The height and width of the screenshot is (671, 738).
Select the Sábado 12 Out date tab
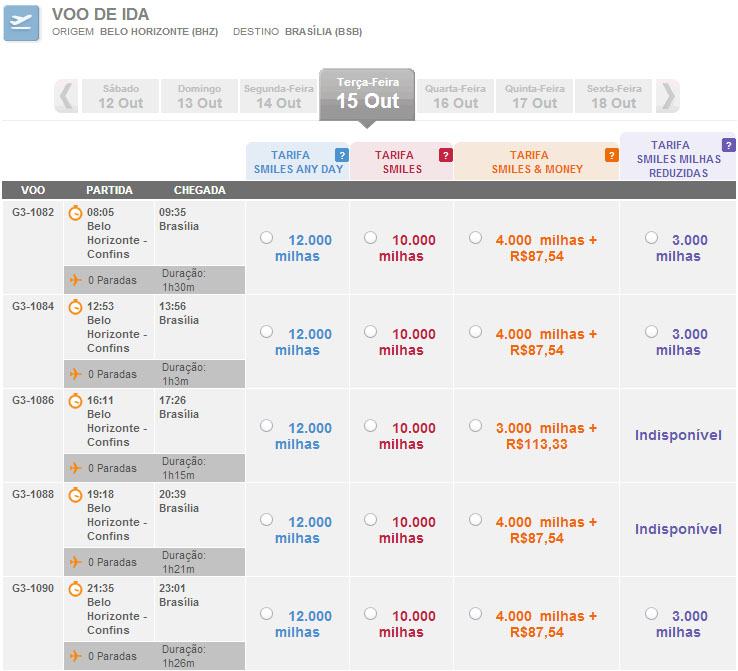pos(119,97)
